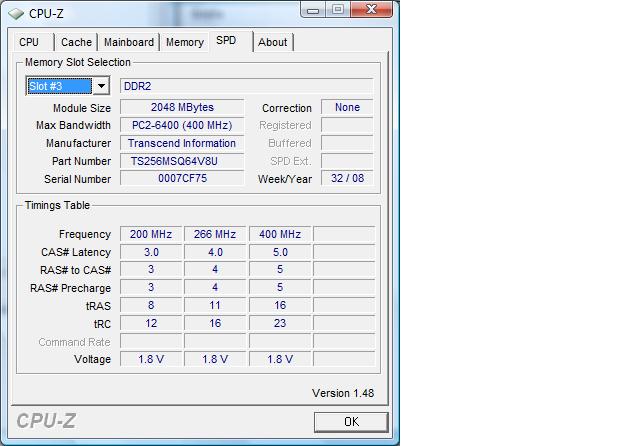Click the Week/Year value 32 / 08
This screenshot has width=640, height=446.
(x=347, y=179)
